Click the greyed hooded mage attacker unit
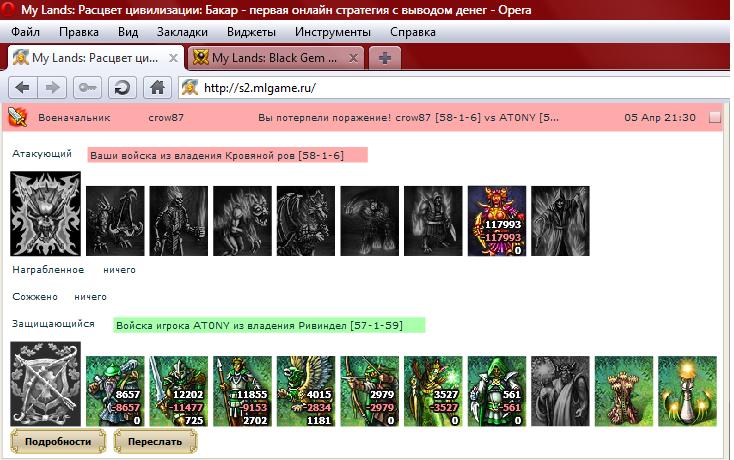734x460 pixels. [560, 221]
